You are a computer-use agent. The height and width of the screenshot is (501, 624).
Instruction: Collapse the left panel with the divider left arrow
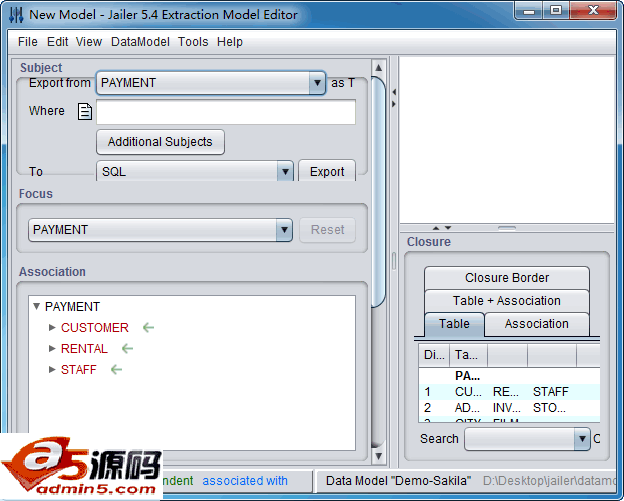tap(394, 92)
